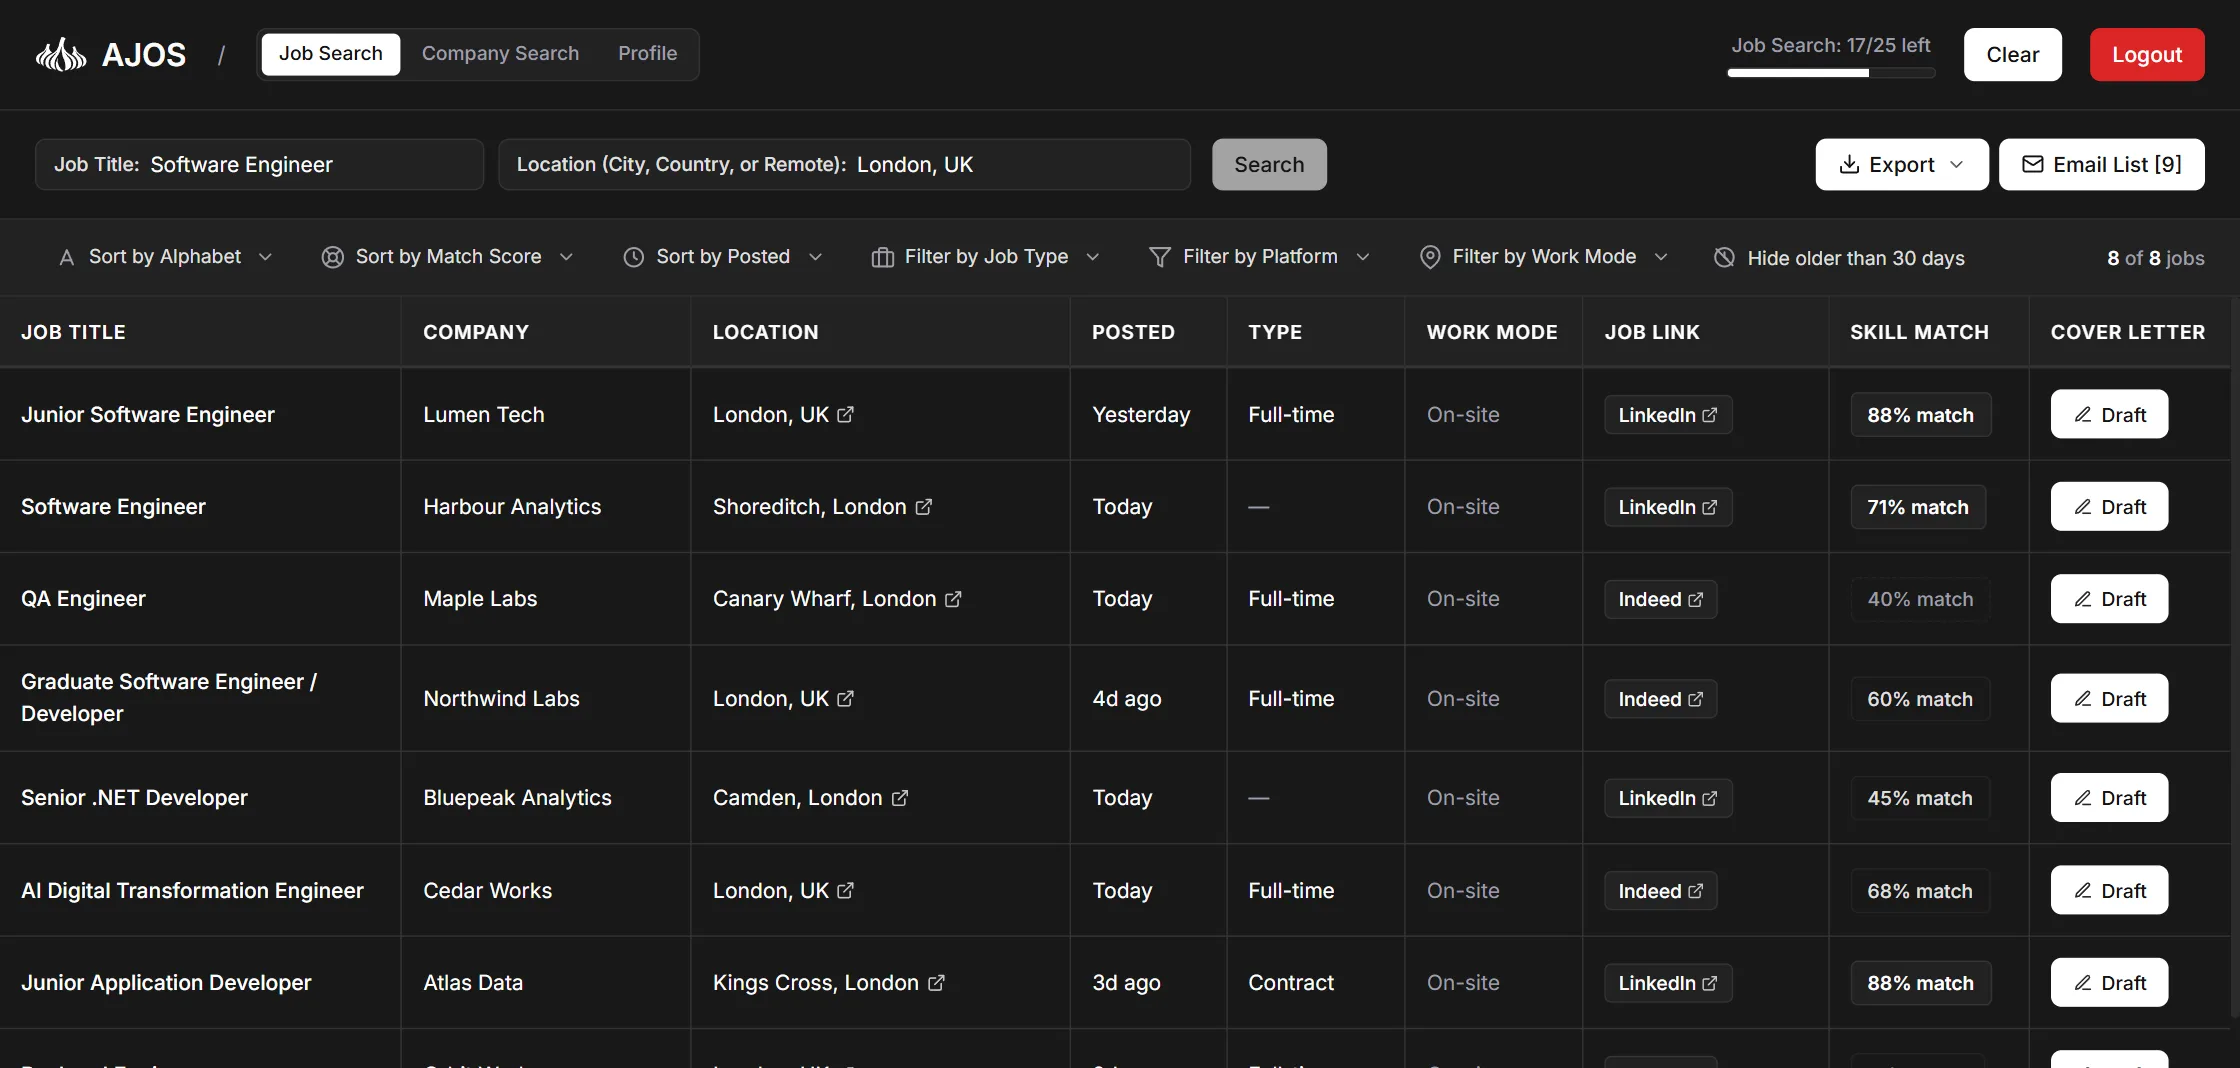Draft cover letter for Junior Software Engineer
Viewport: 2240px width, 1068px height.
[2109, 414]
